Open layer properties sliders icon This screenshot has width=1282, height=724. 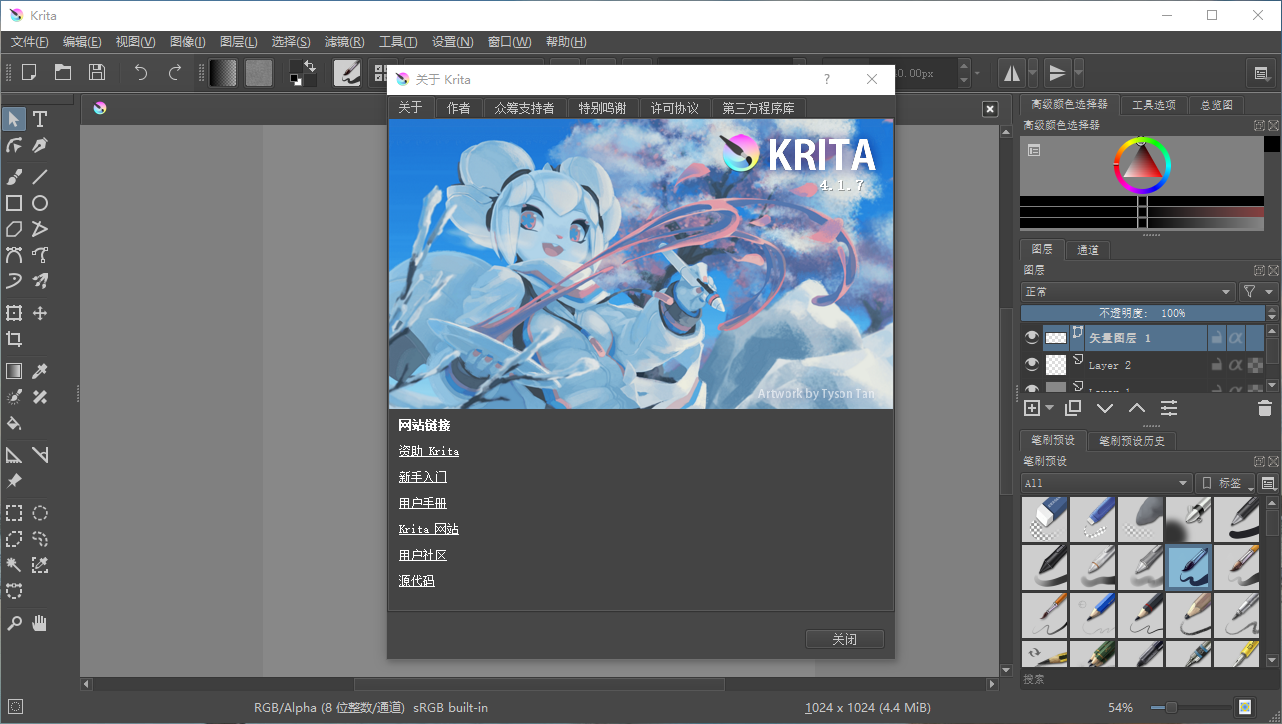[1169, 408]
